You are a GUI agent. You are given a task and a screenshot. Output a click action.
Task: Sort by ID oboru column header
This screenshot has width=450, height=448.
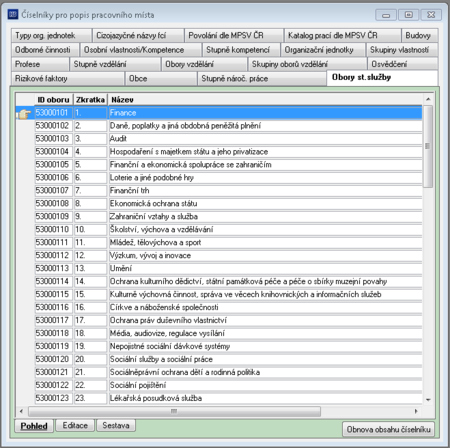point(54,100)
